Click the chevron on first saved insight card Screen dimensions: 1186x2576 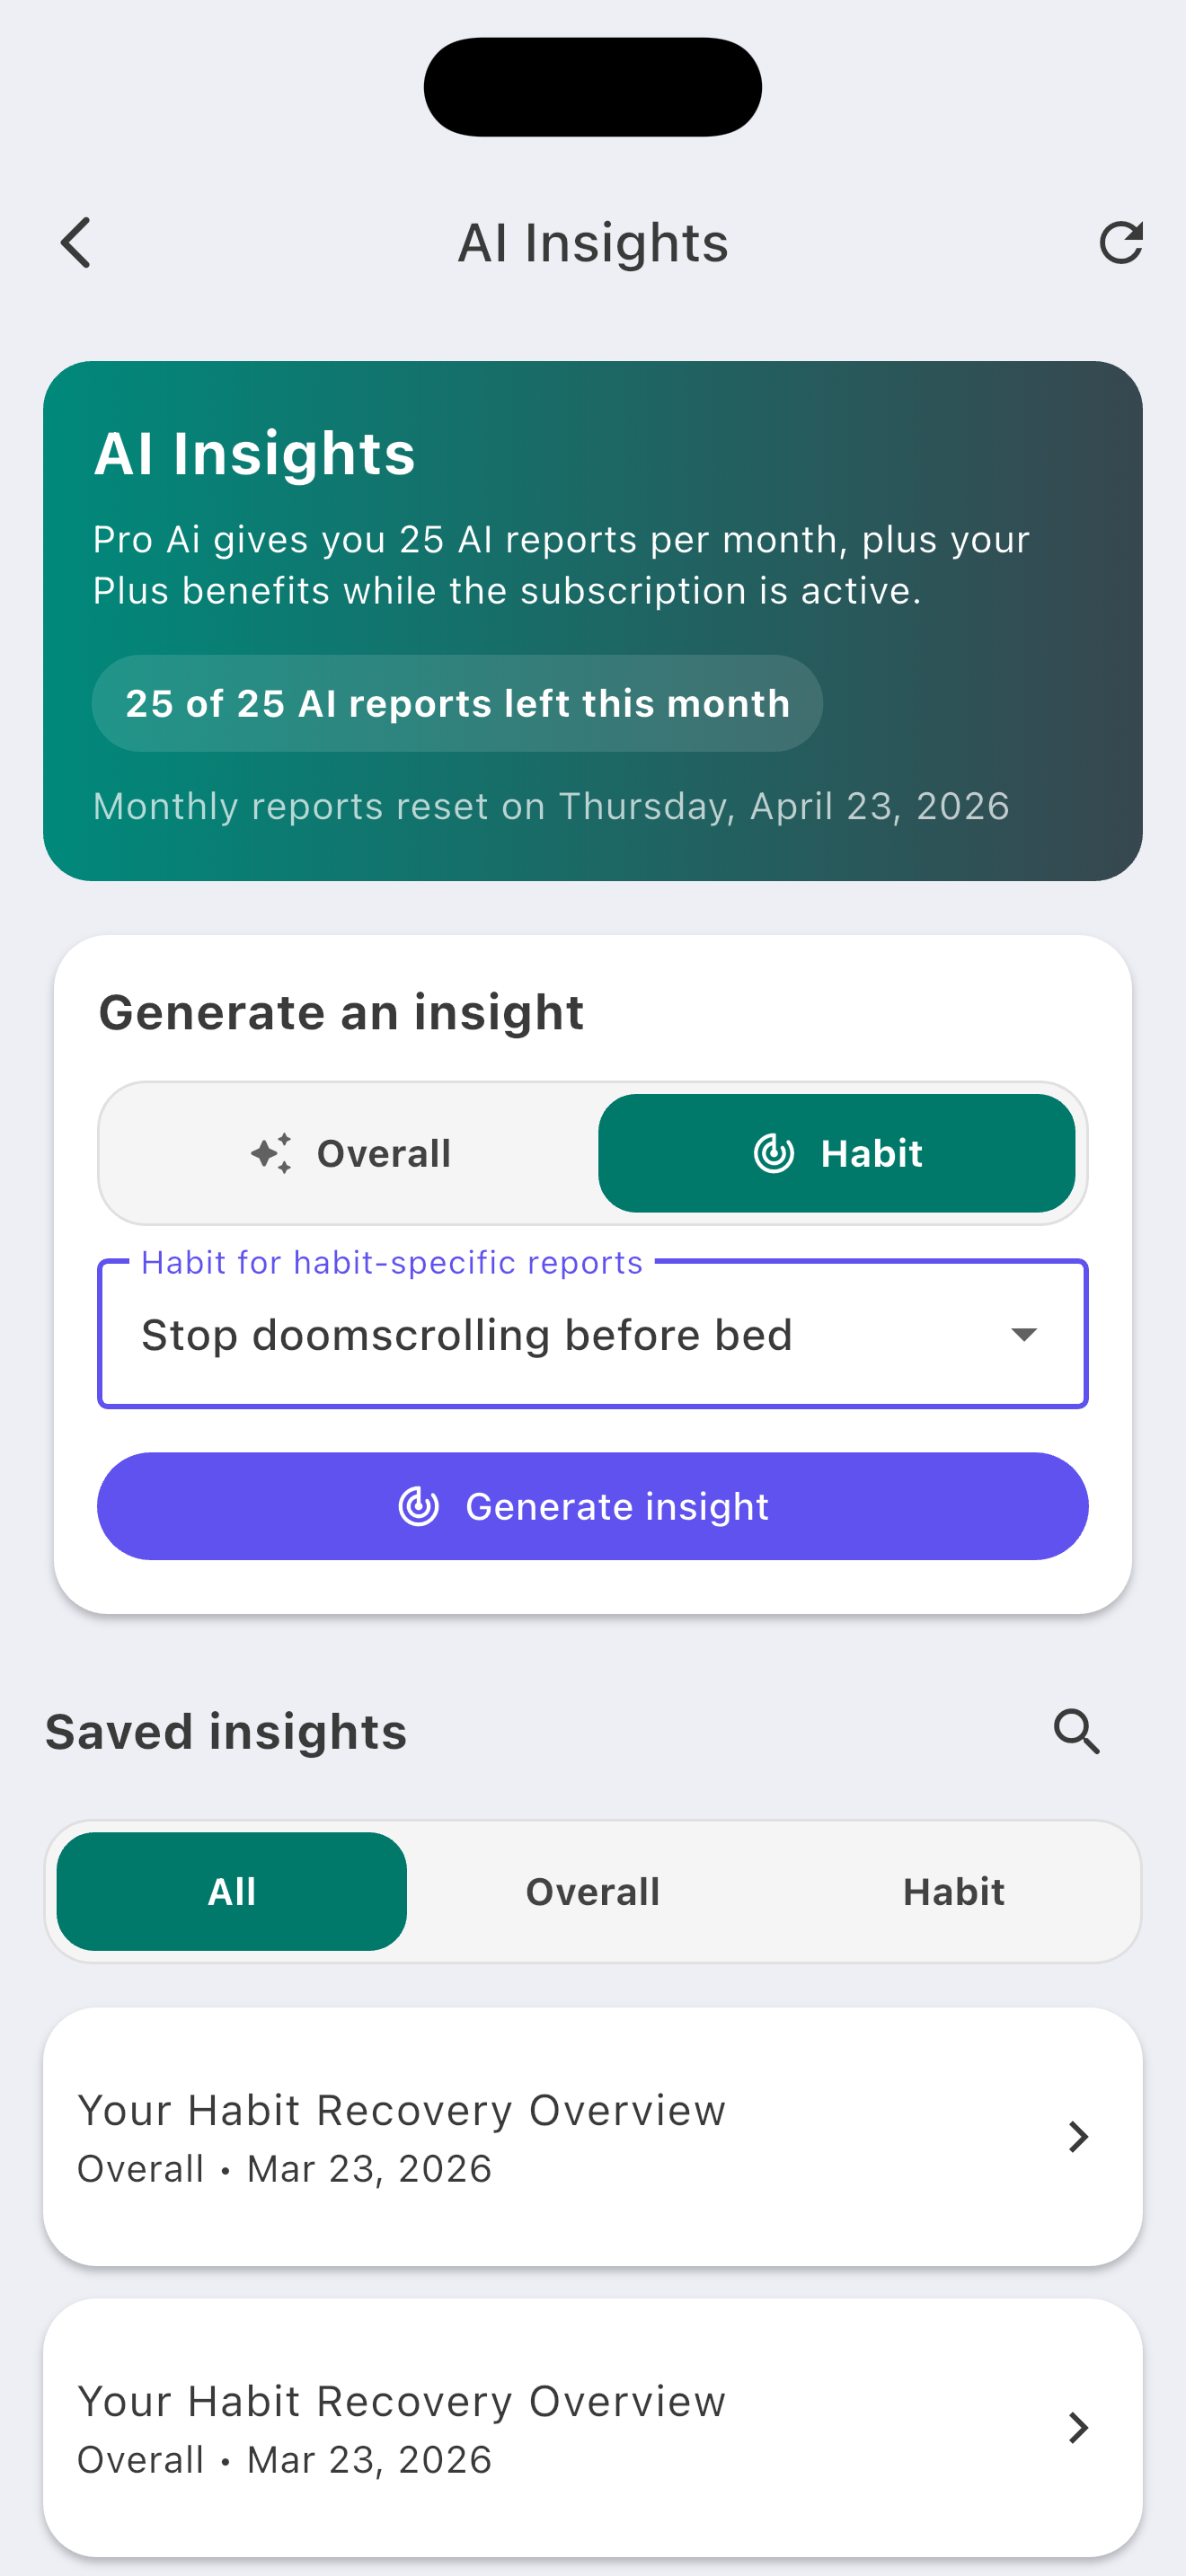tap(1078, 2136)
